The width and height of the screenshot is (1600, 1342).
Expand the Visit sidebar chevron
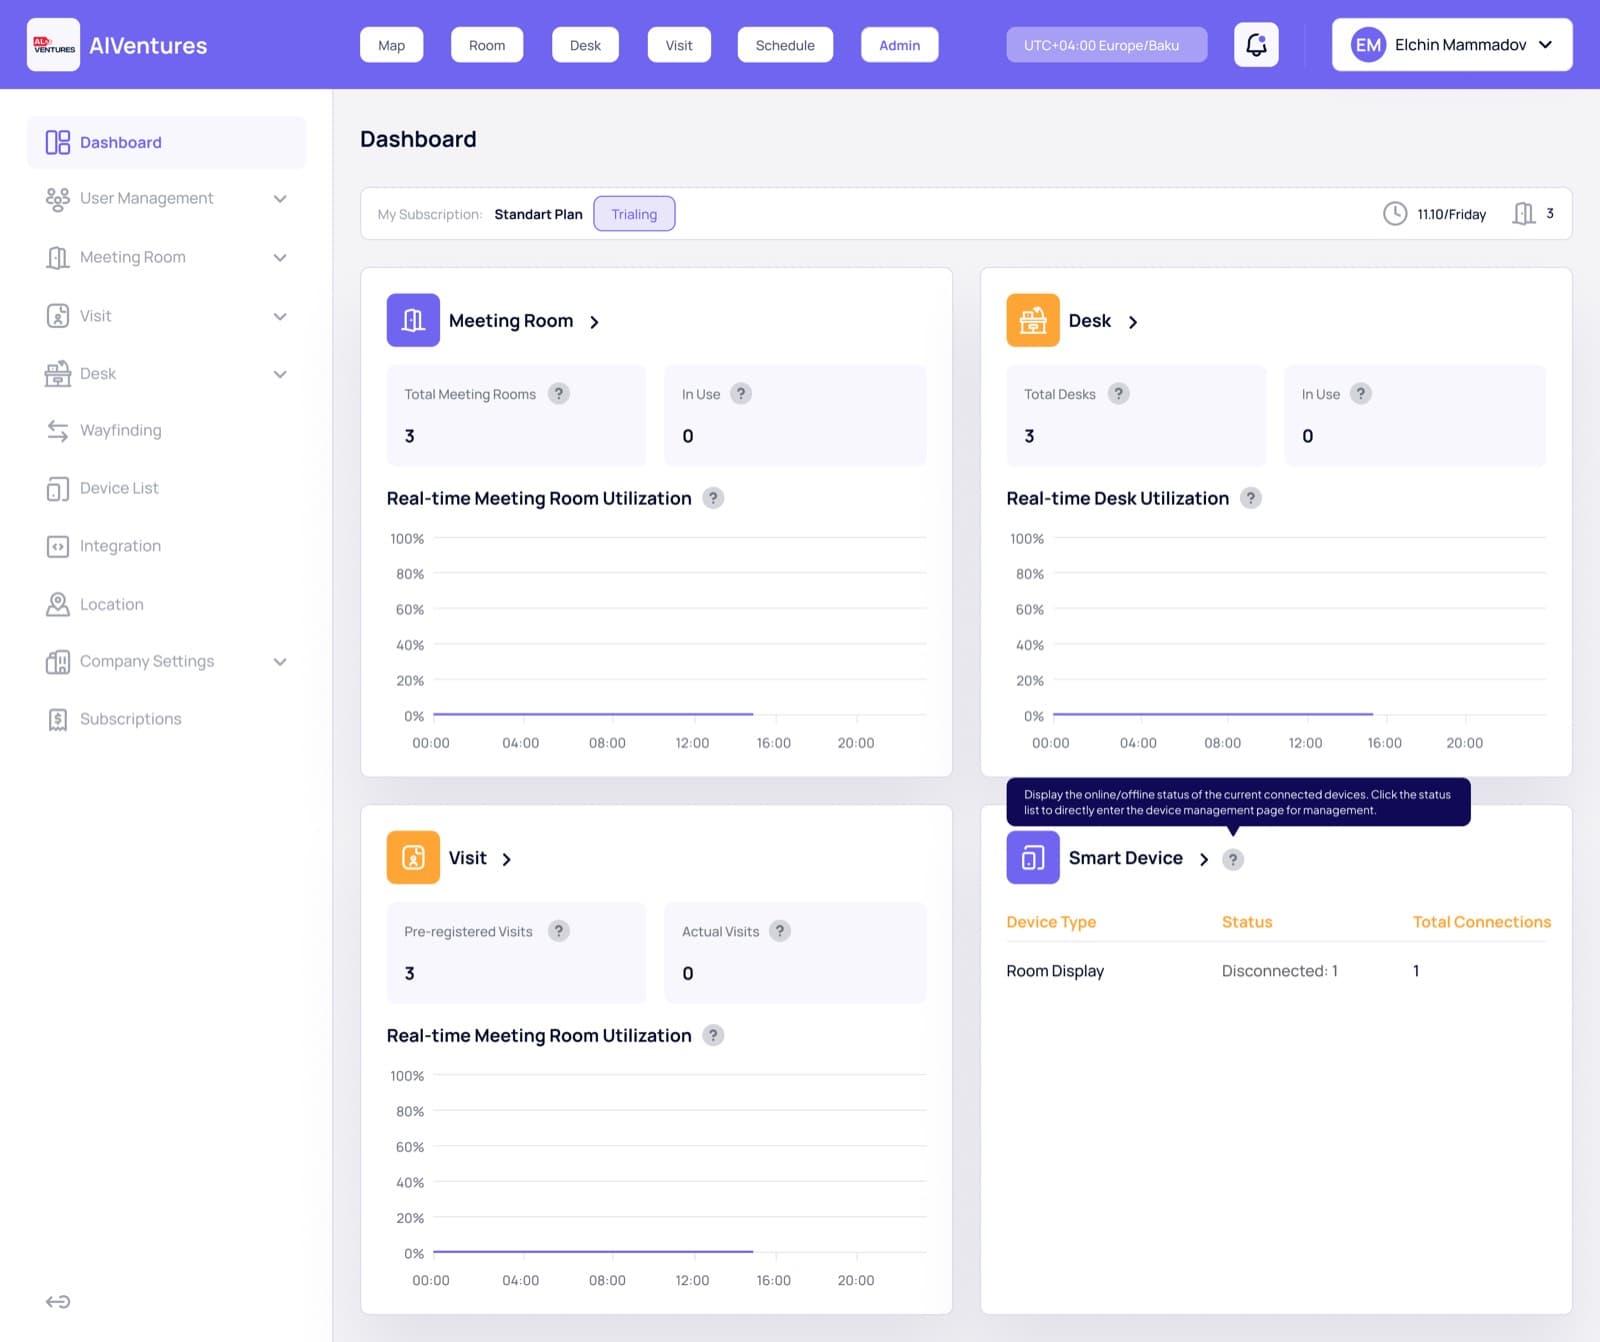280,316
